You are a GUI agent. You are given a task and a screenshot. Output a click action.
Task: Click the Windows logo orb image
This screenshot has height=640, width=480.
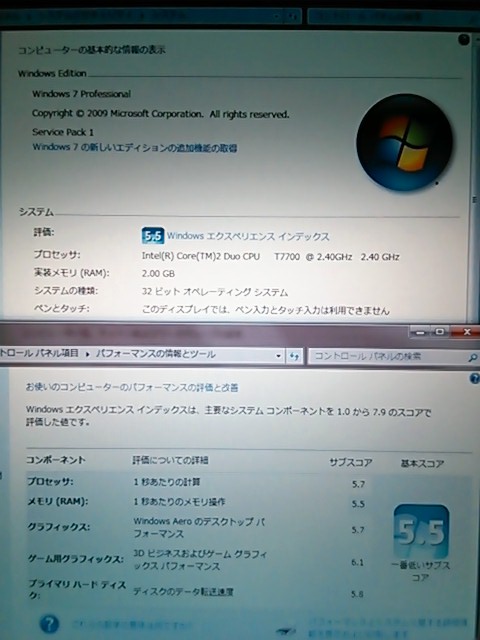click(404, 142)
